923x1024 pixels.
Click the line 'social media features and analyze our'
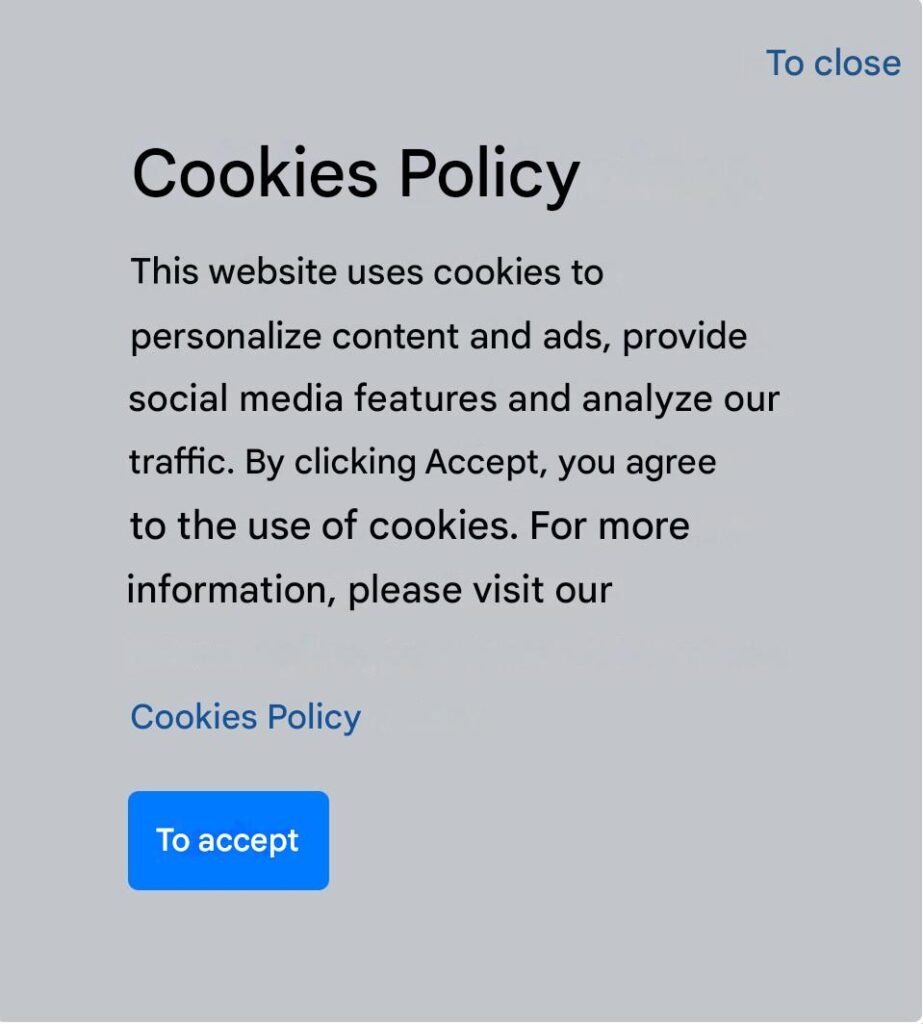pyautogui.click(x=454, y=399)
